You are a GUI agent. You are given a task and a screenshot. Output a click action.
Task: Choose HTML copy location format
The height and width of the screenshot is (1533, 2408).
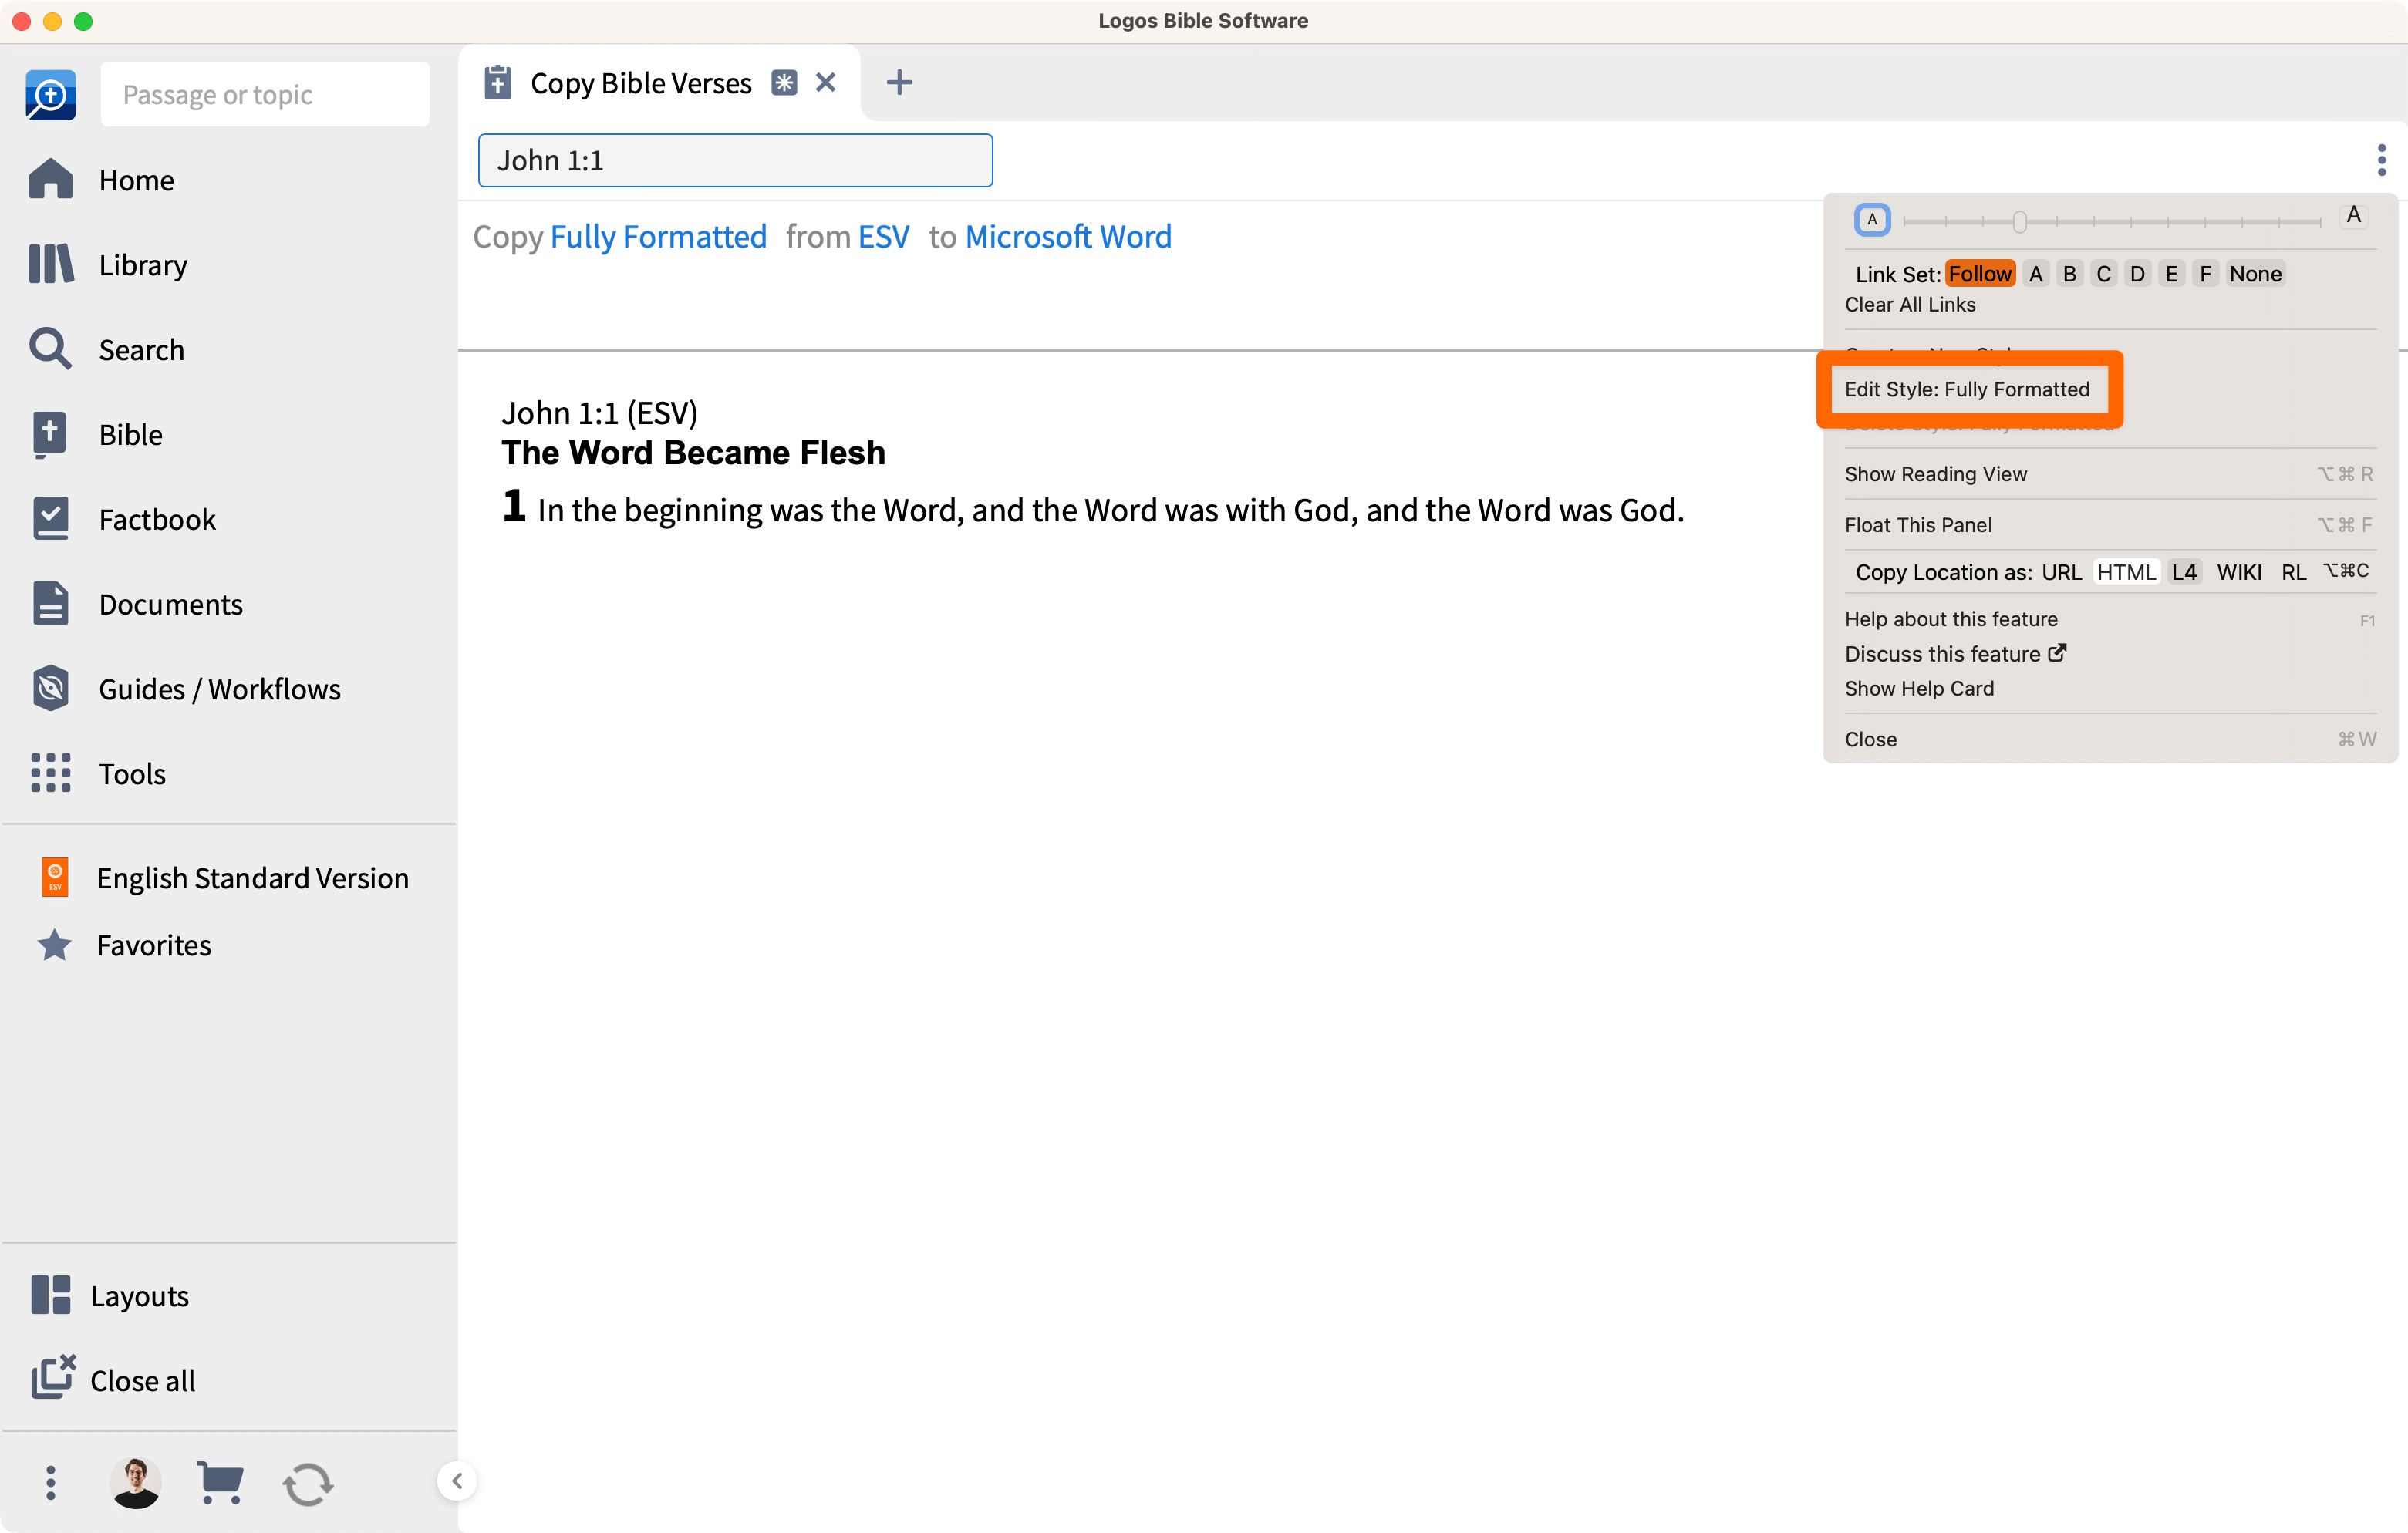(x=2126, y=571)
